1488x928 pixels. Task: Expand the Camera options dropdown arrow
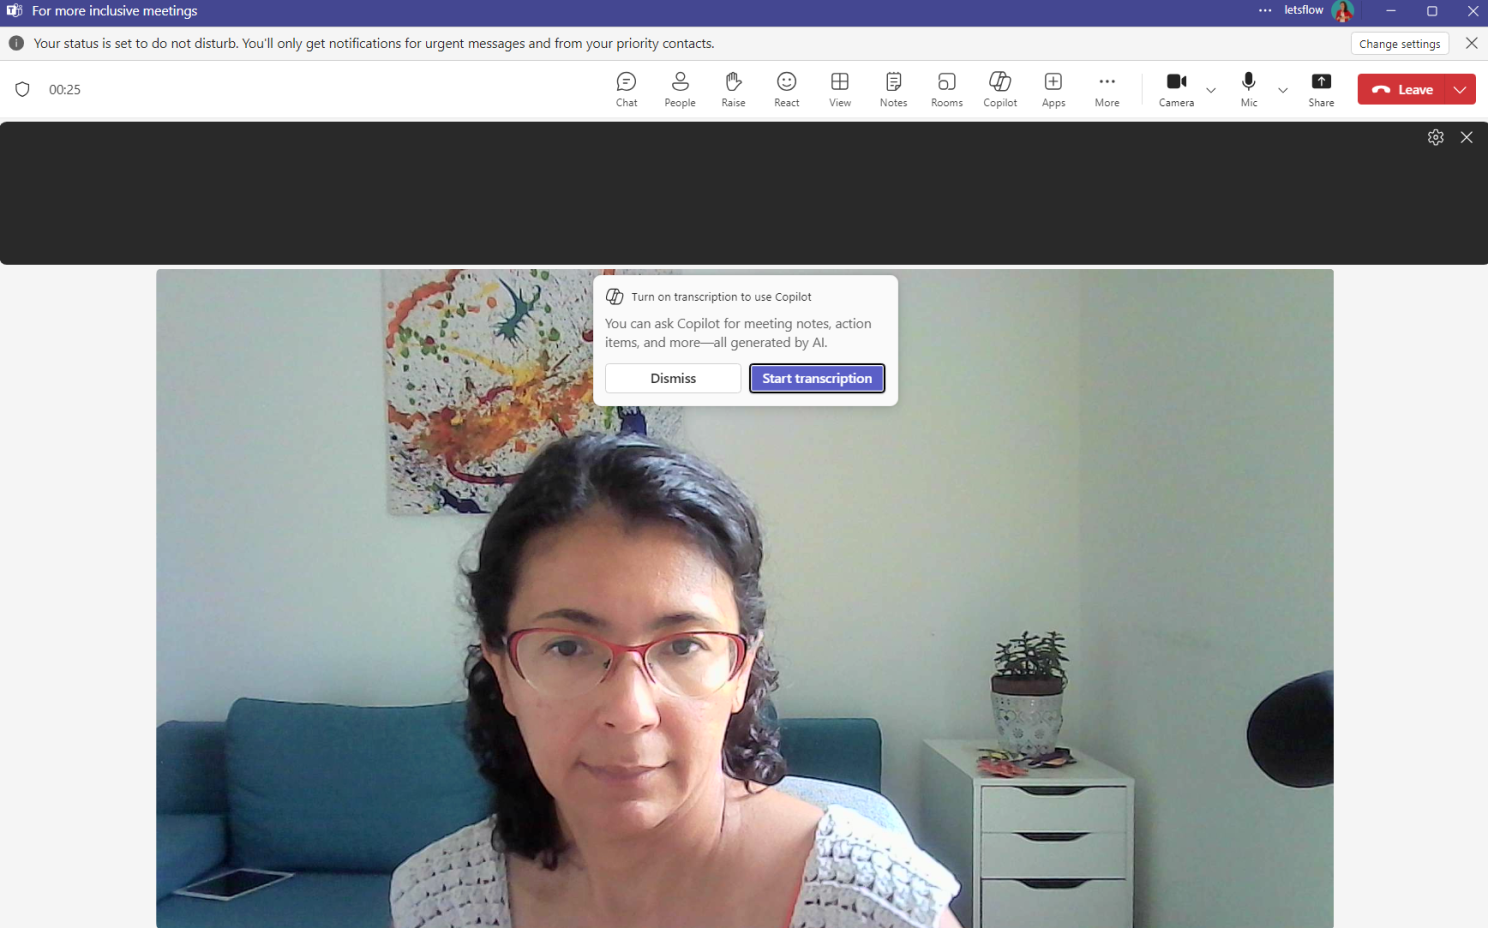[1211, 90]
